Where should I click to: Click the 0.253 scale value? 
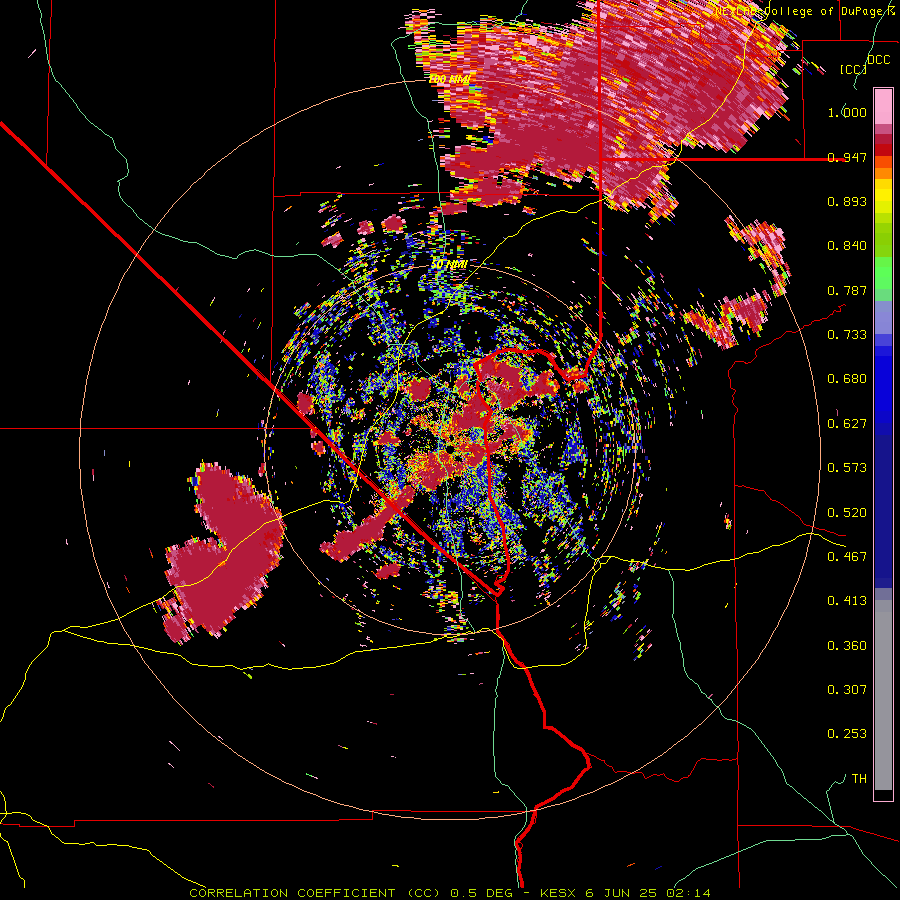[x=847, y=734]
